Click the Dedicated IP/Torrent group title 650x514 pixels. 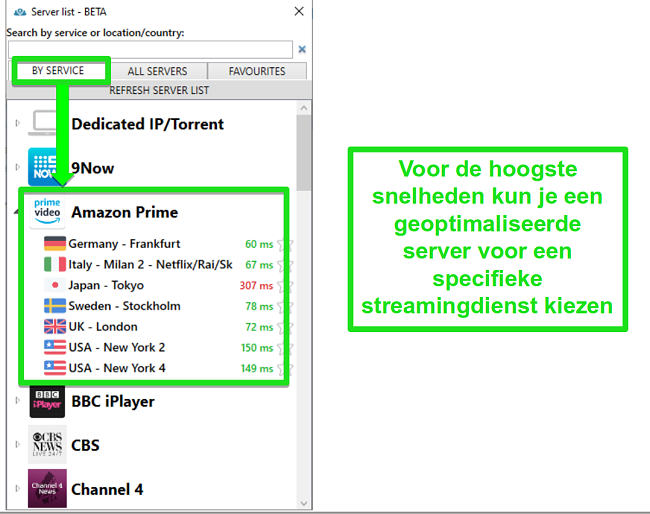[x=148, y=124]
